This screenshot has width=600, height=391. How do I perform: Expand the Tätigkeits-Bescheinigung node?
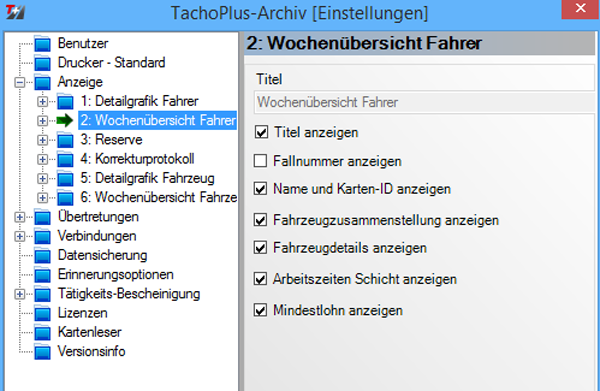click(x=20, y=294)
